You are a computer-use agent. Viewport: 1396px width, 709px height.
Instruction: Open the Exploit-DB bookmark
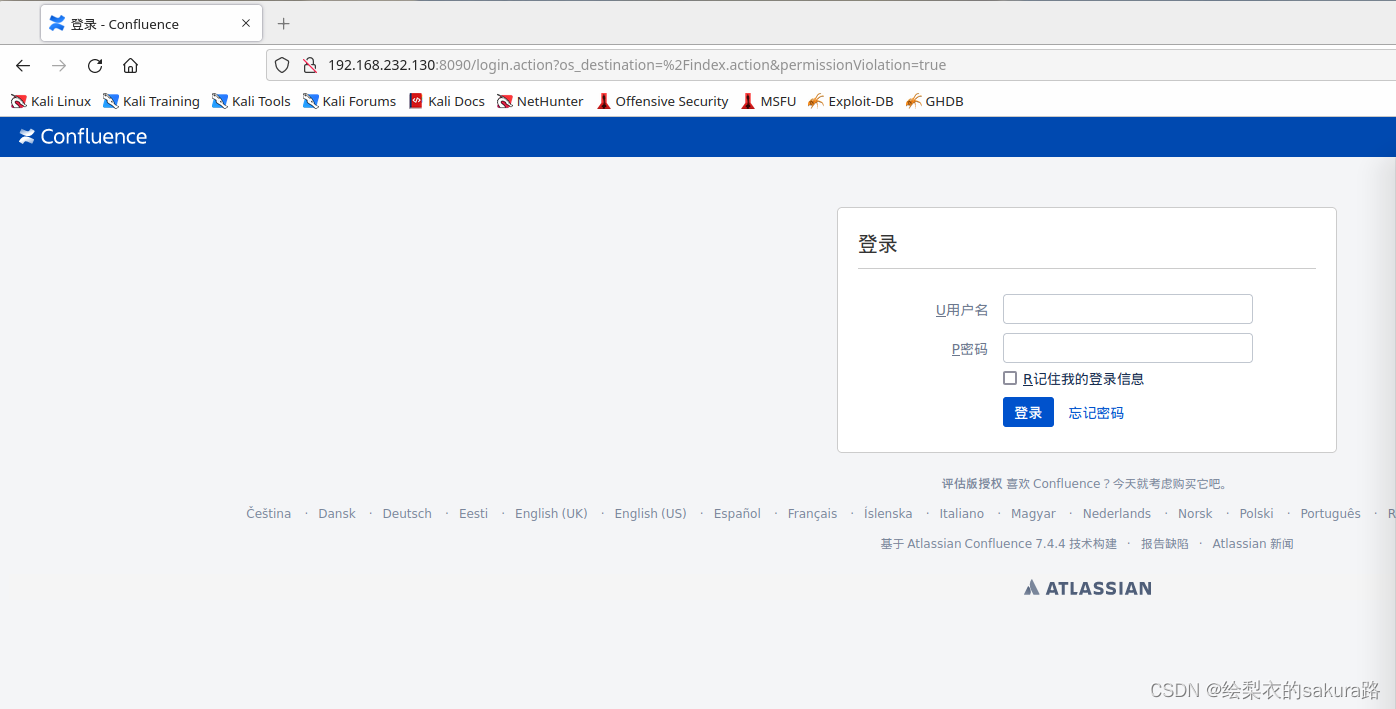click(x=851, y=101)
